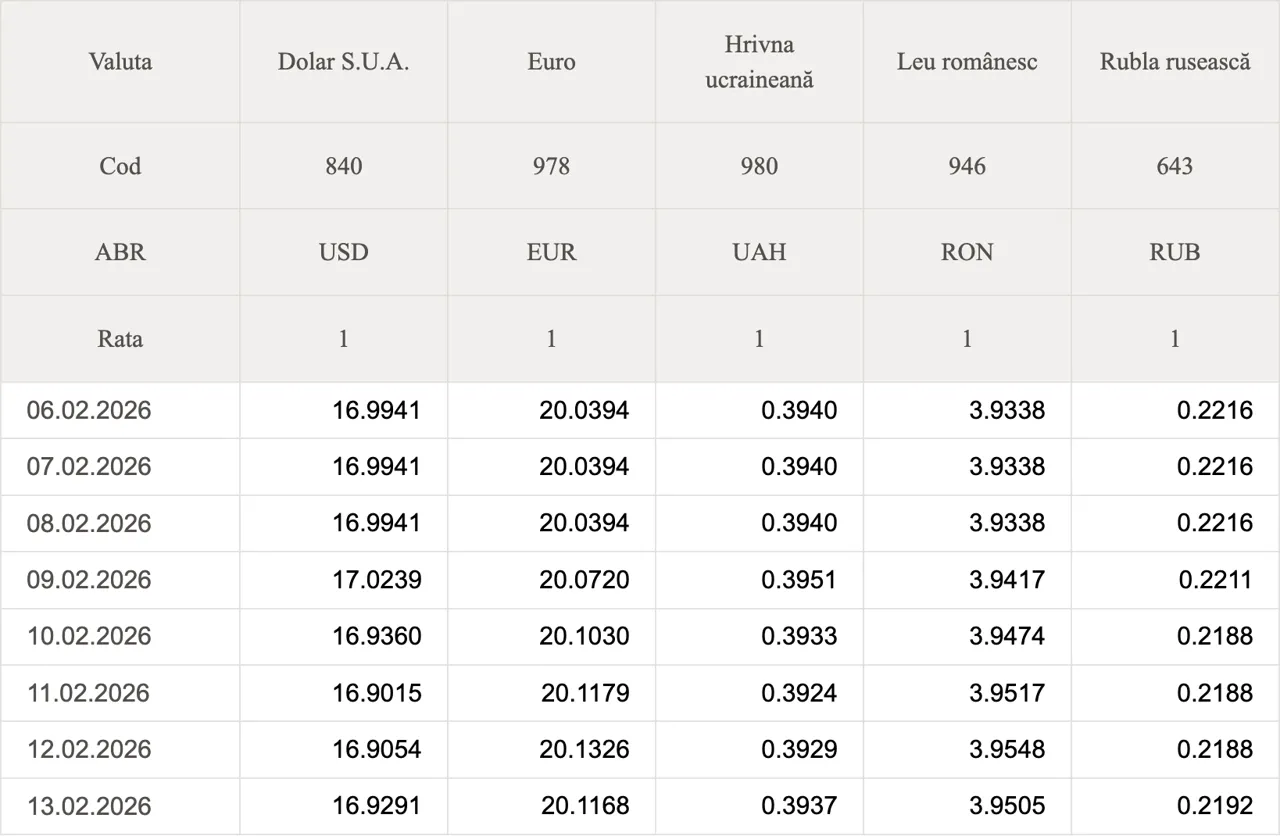1280x836 pixels.
Task: Select the RUB abbreviation cell
Action: 1175,252
